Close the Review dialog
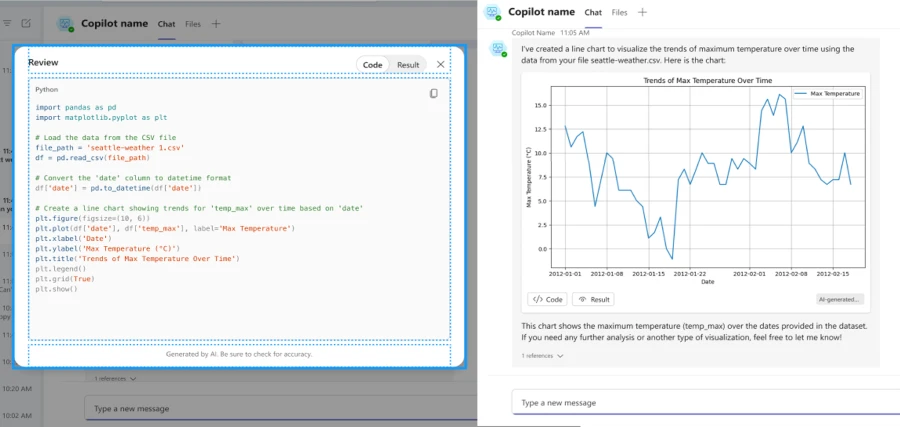The width and height of the screenshot is (900, 427). pos(441,64)
